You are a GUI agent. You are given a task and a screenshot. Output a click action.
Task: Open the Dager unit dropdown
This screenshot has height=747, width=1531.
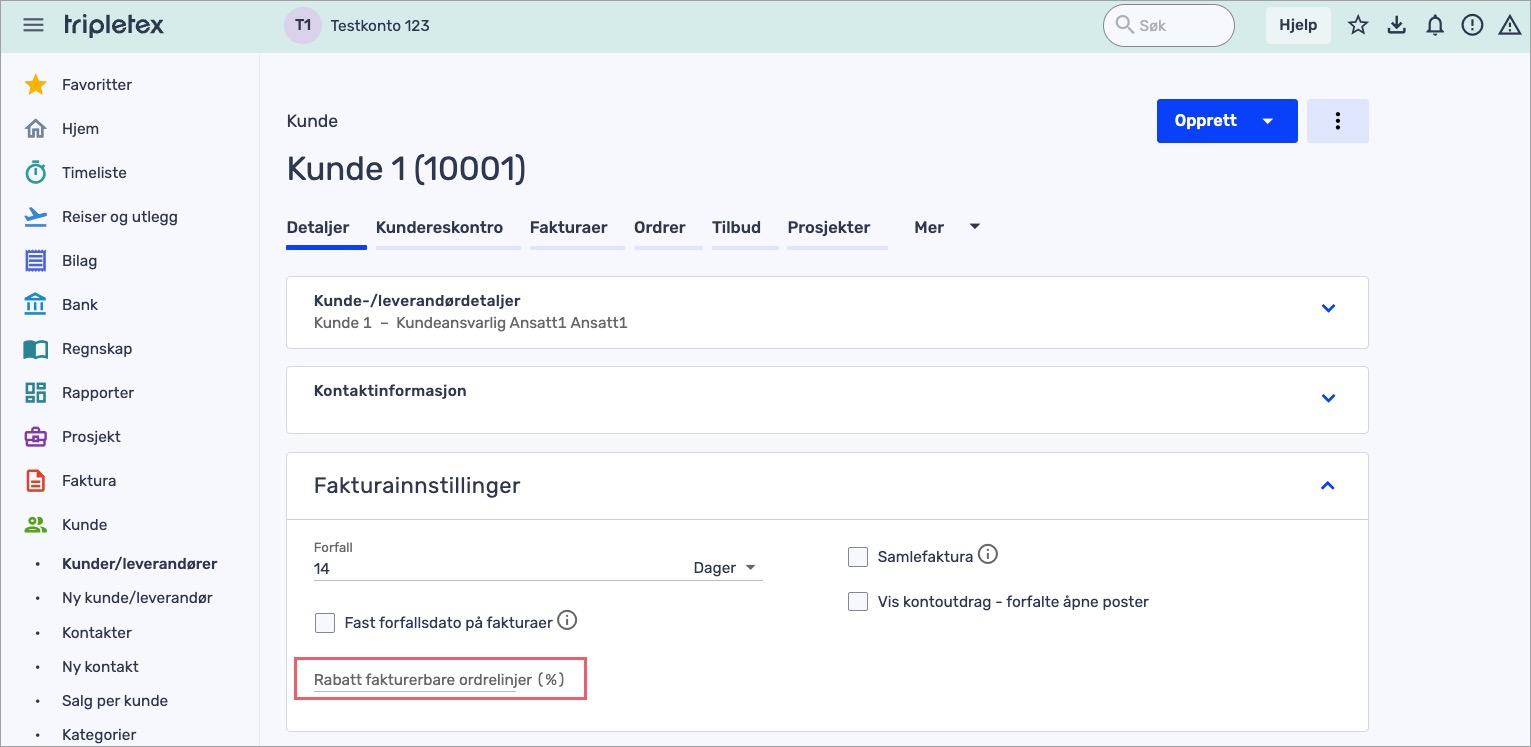coord(727,568)
